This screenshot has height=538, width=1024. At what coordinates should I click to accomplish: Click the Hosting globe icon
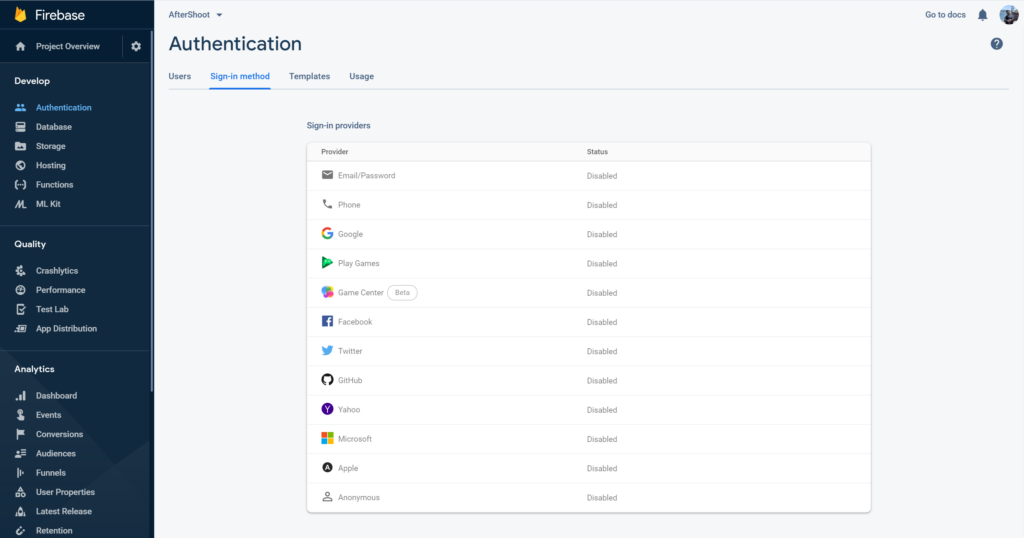click(20, 165)
